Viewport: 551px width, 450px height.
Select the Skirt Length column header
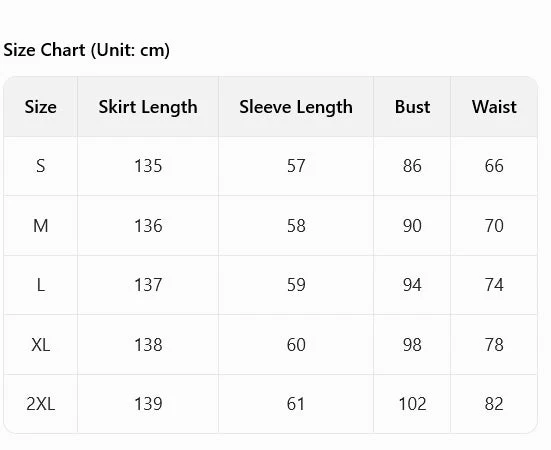pos(148,107)
